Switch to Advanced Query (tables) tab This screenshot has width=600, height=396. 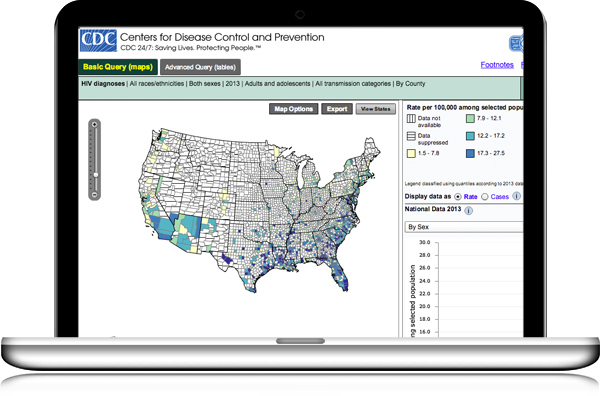200,67
